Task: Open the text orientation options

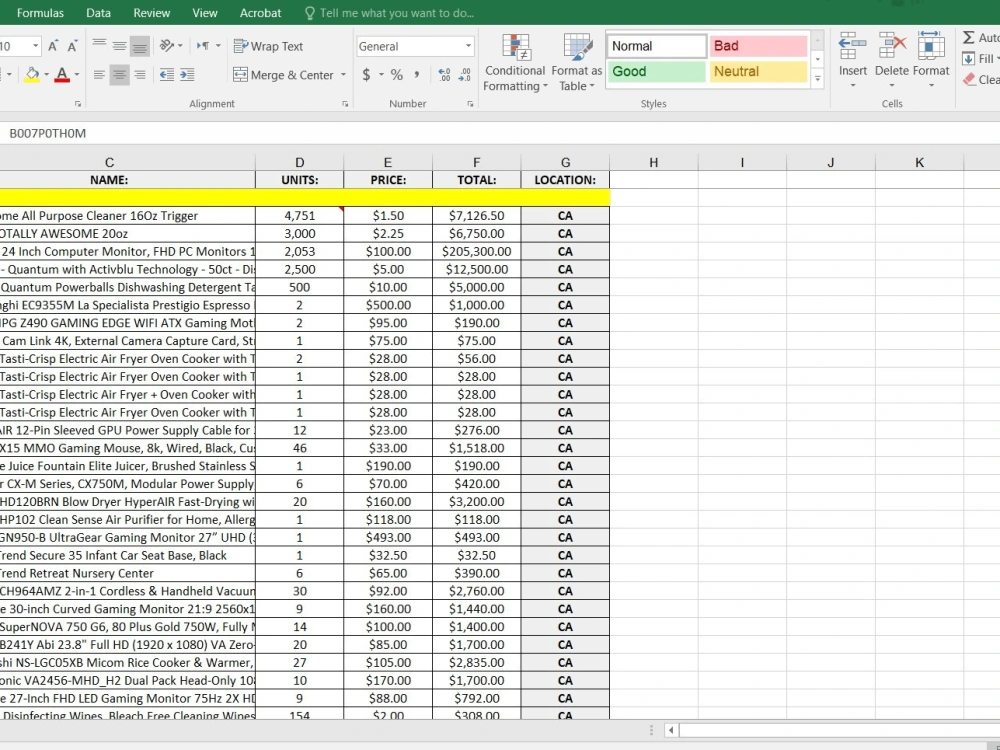Action: 170,46
